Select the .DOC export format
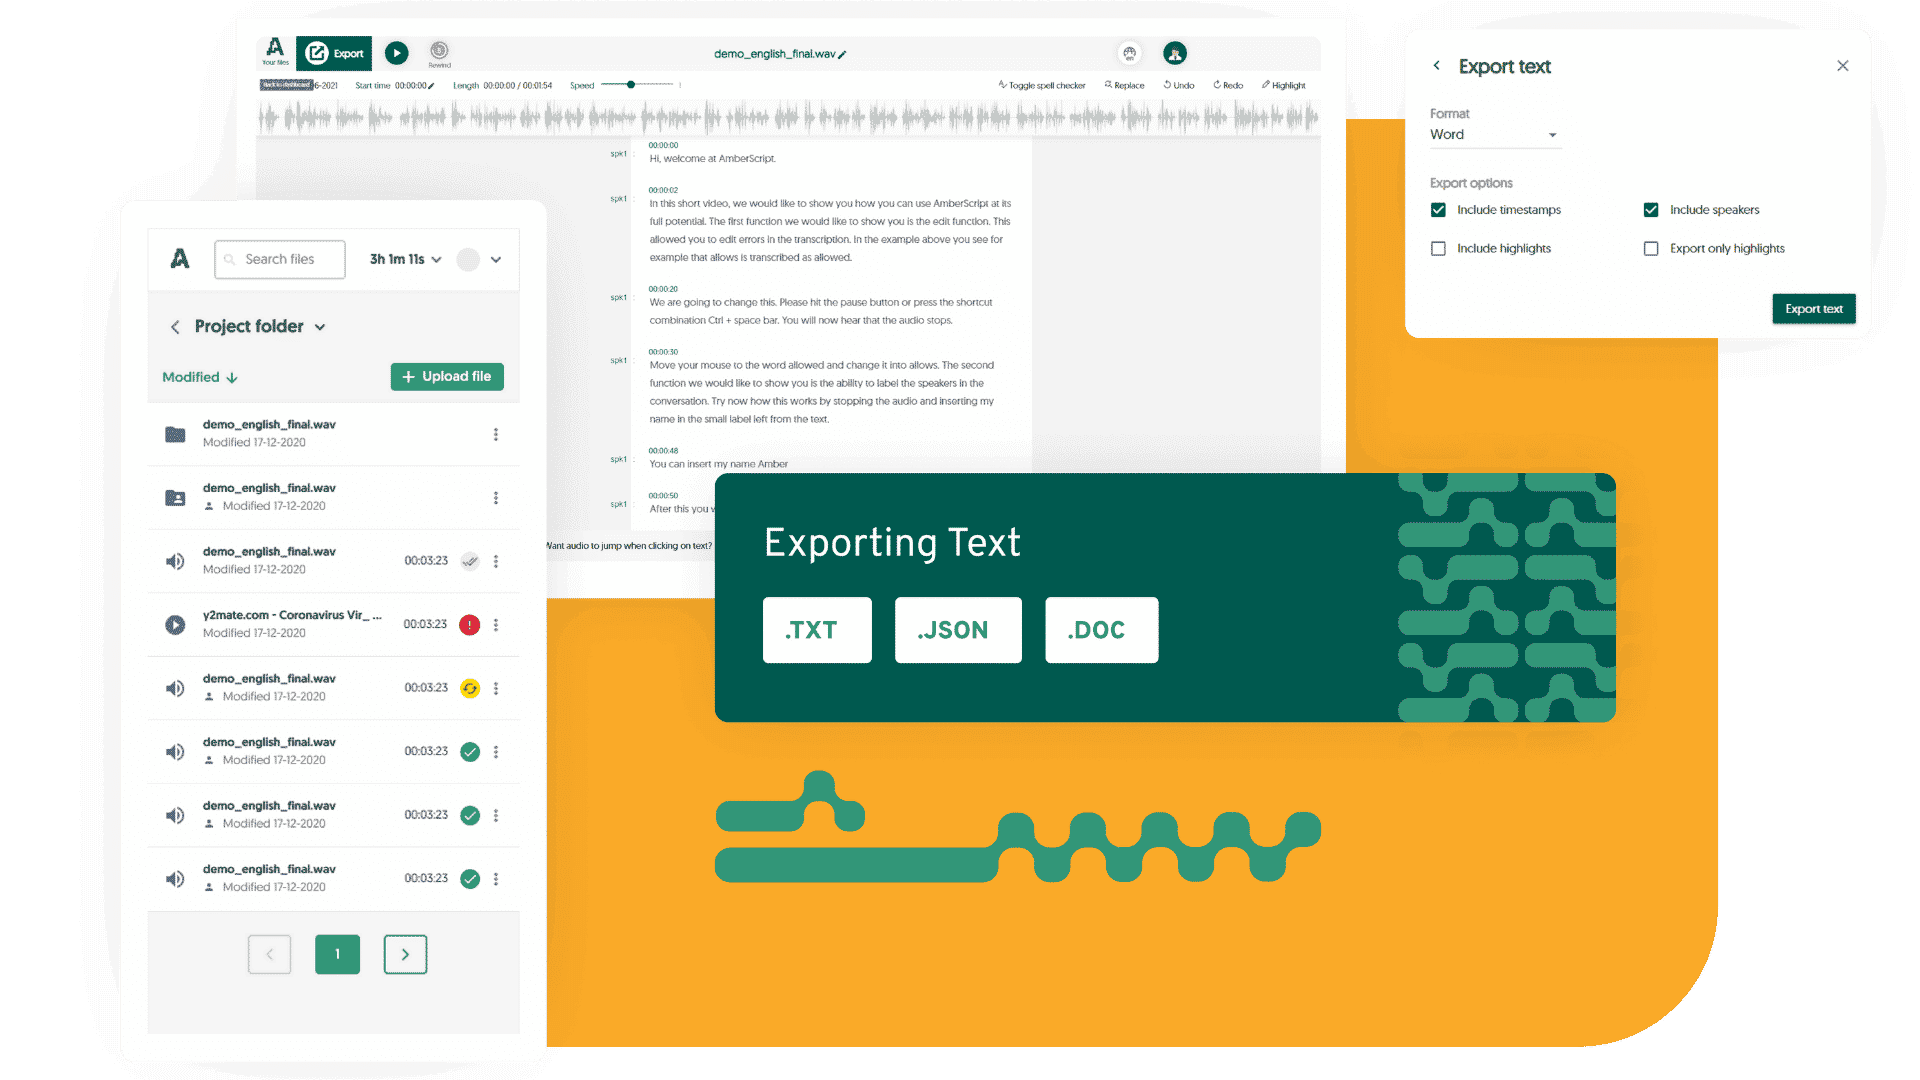The height and width of the screenshot is (1080, 1920). (x=1101, y=630)
